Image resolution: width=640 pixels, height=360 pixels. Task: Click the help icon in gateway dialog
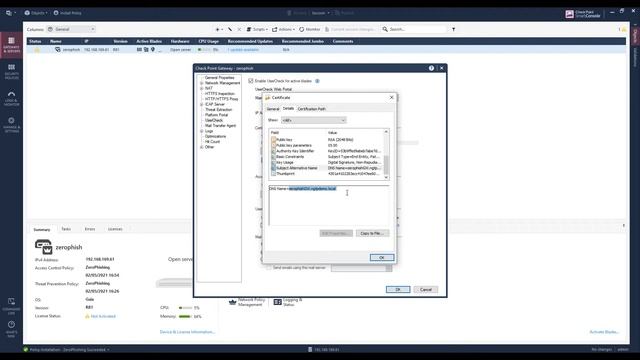click(x=431, y=68)
